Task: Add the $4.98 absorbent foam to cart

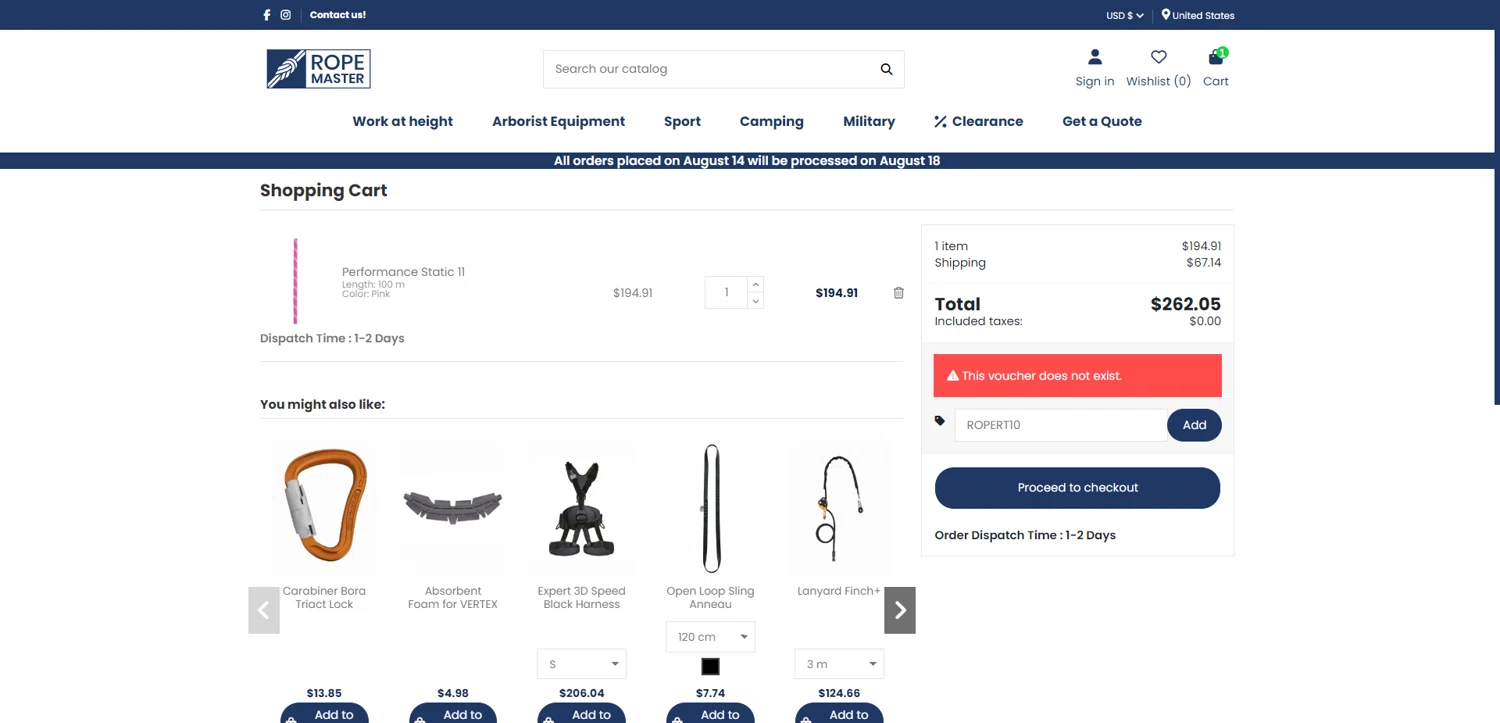Action: (x=453, y=714)
